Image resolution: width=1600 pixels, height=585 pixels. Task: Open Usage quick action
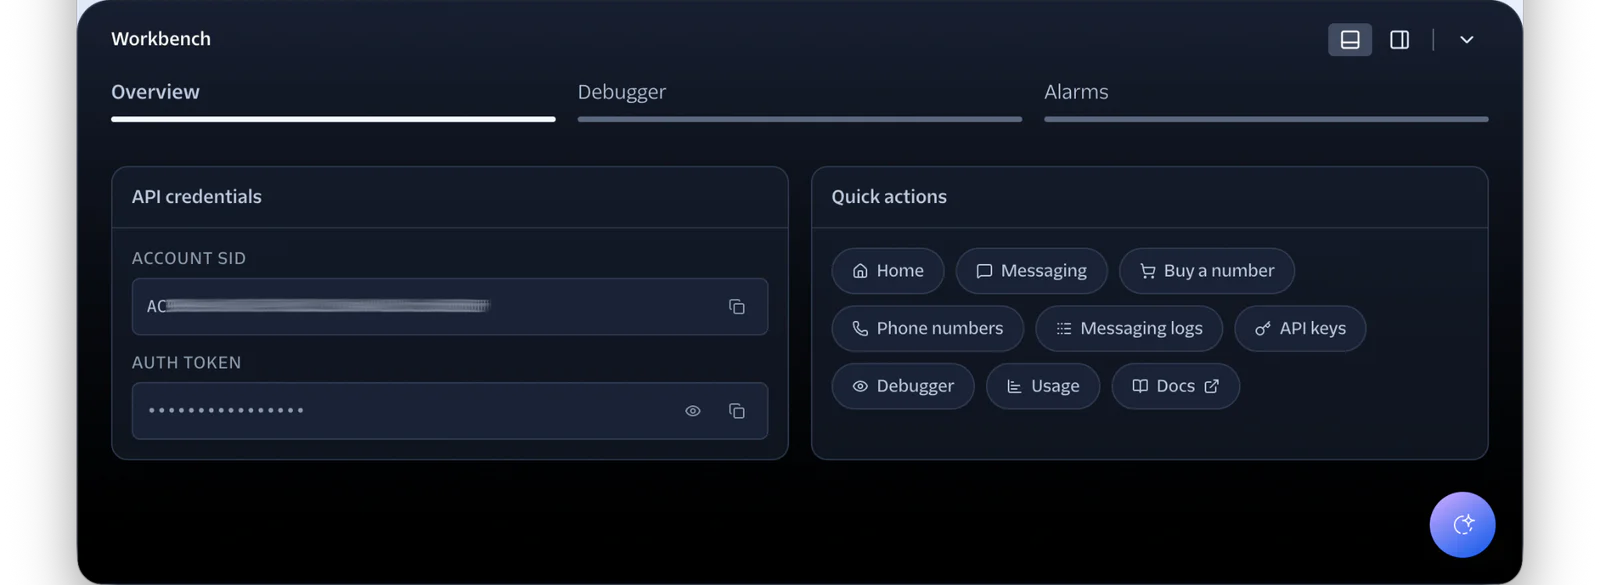point(1043,386)
